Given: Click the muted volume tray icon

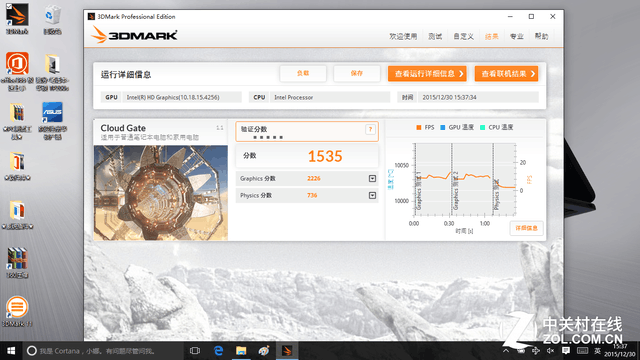Looking at the screenshot, I should 551,351.
